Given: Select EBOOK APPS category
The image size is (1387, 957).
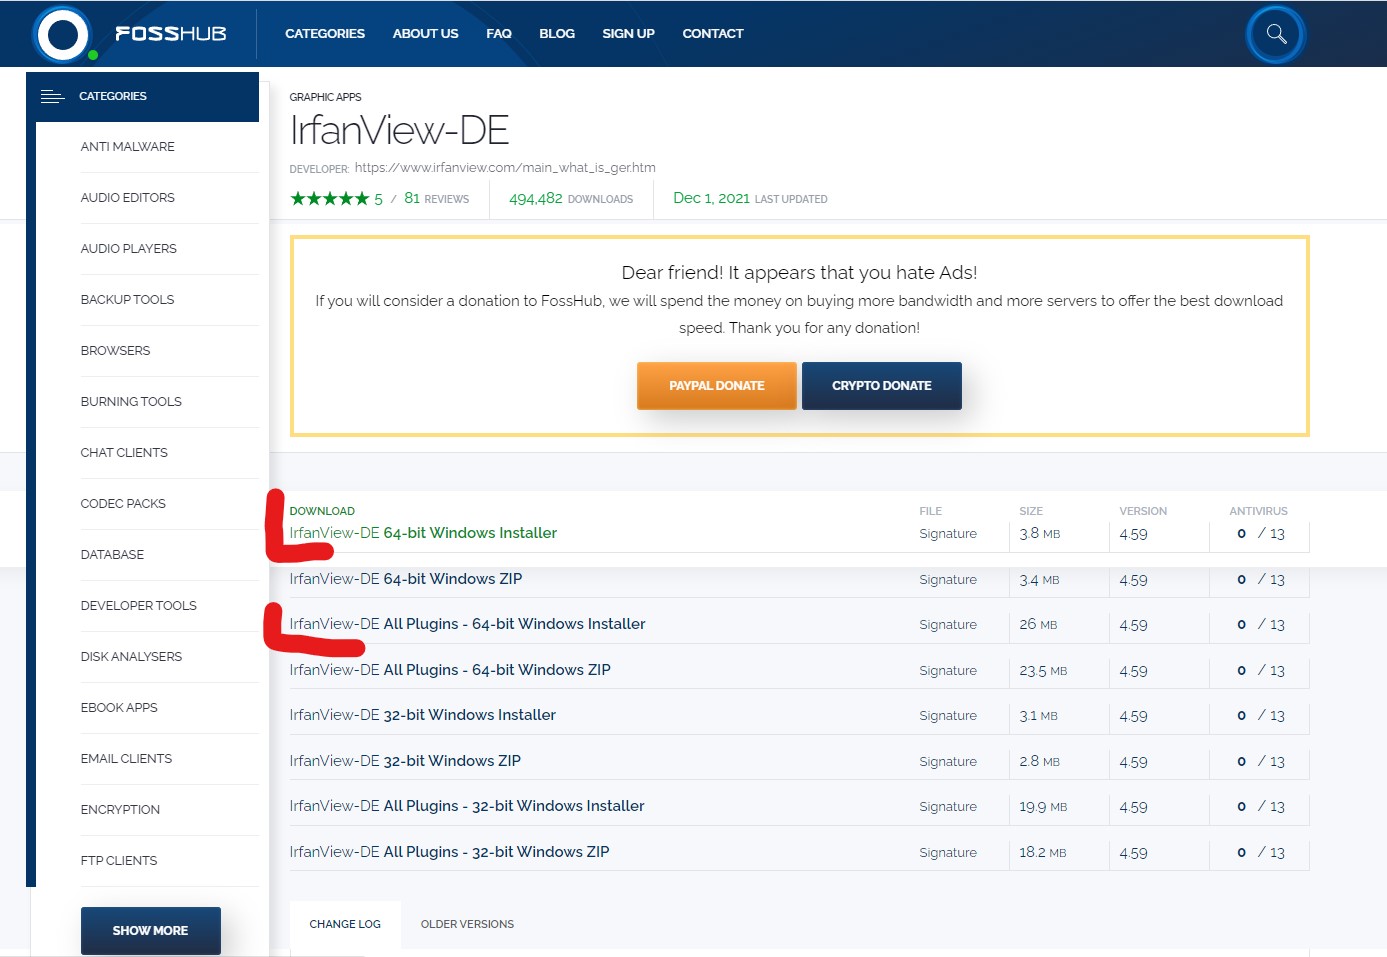Looking at the screenshot, I should pos(119,708).
